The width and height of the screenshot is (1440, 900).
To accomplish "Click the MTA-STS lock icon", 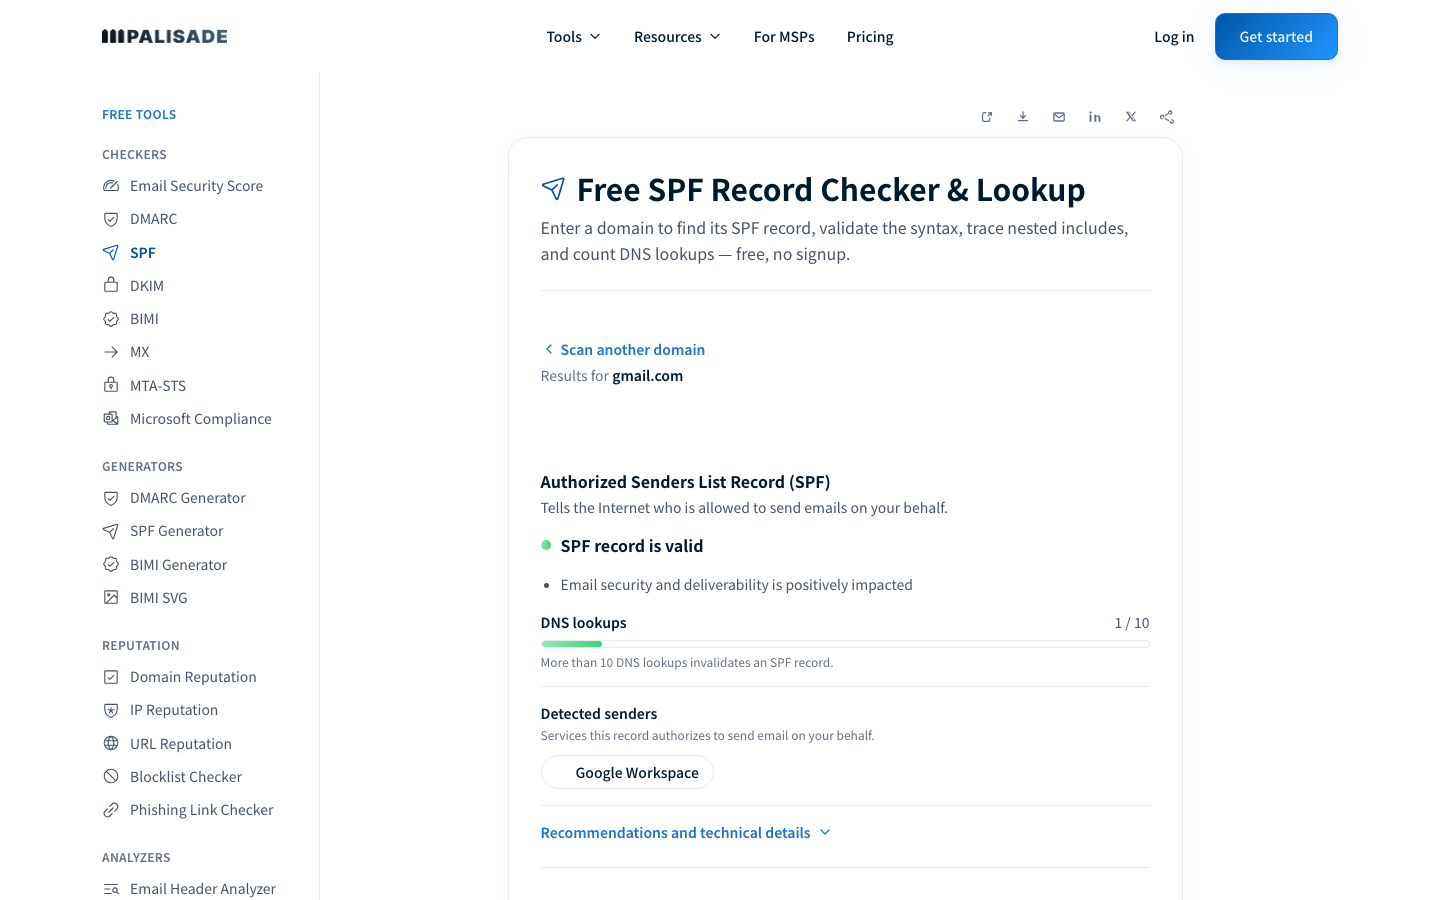I will point(111,385).
